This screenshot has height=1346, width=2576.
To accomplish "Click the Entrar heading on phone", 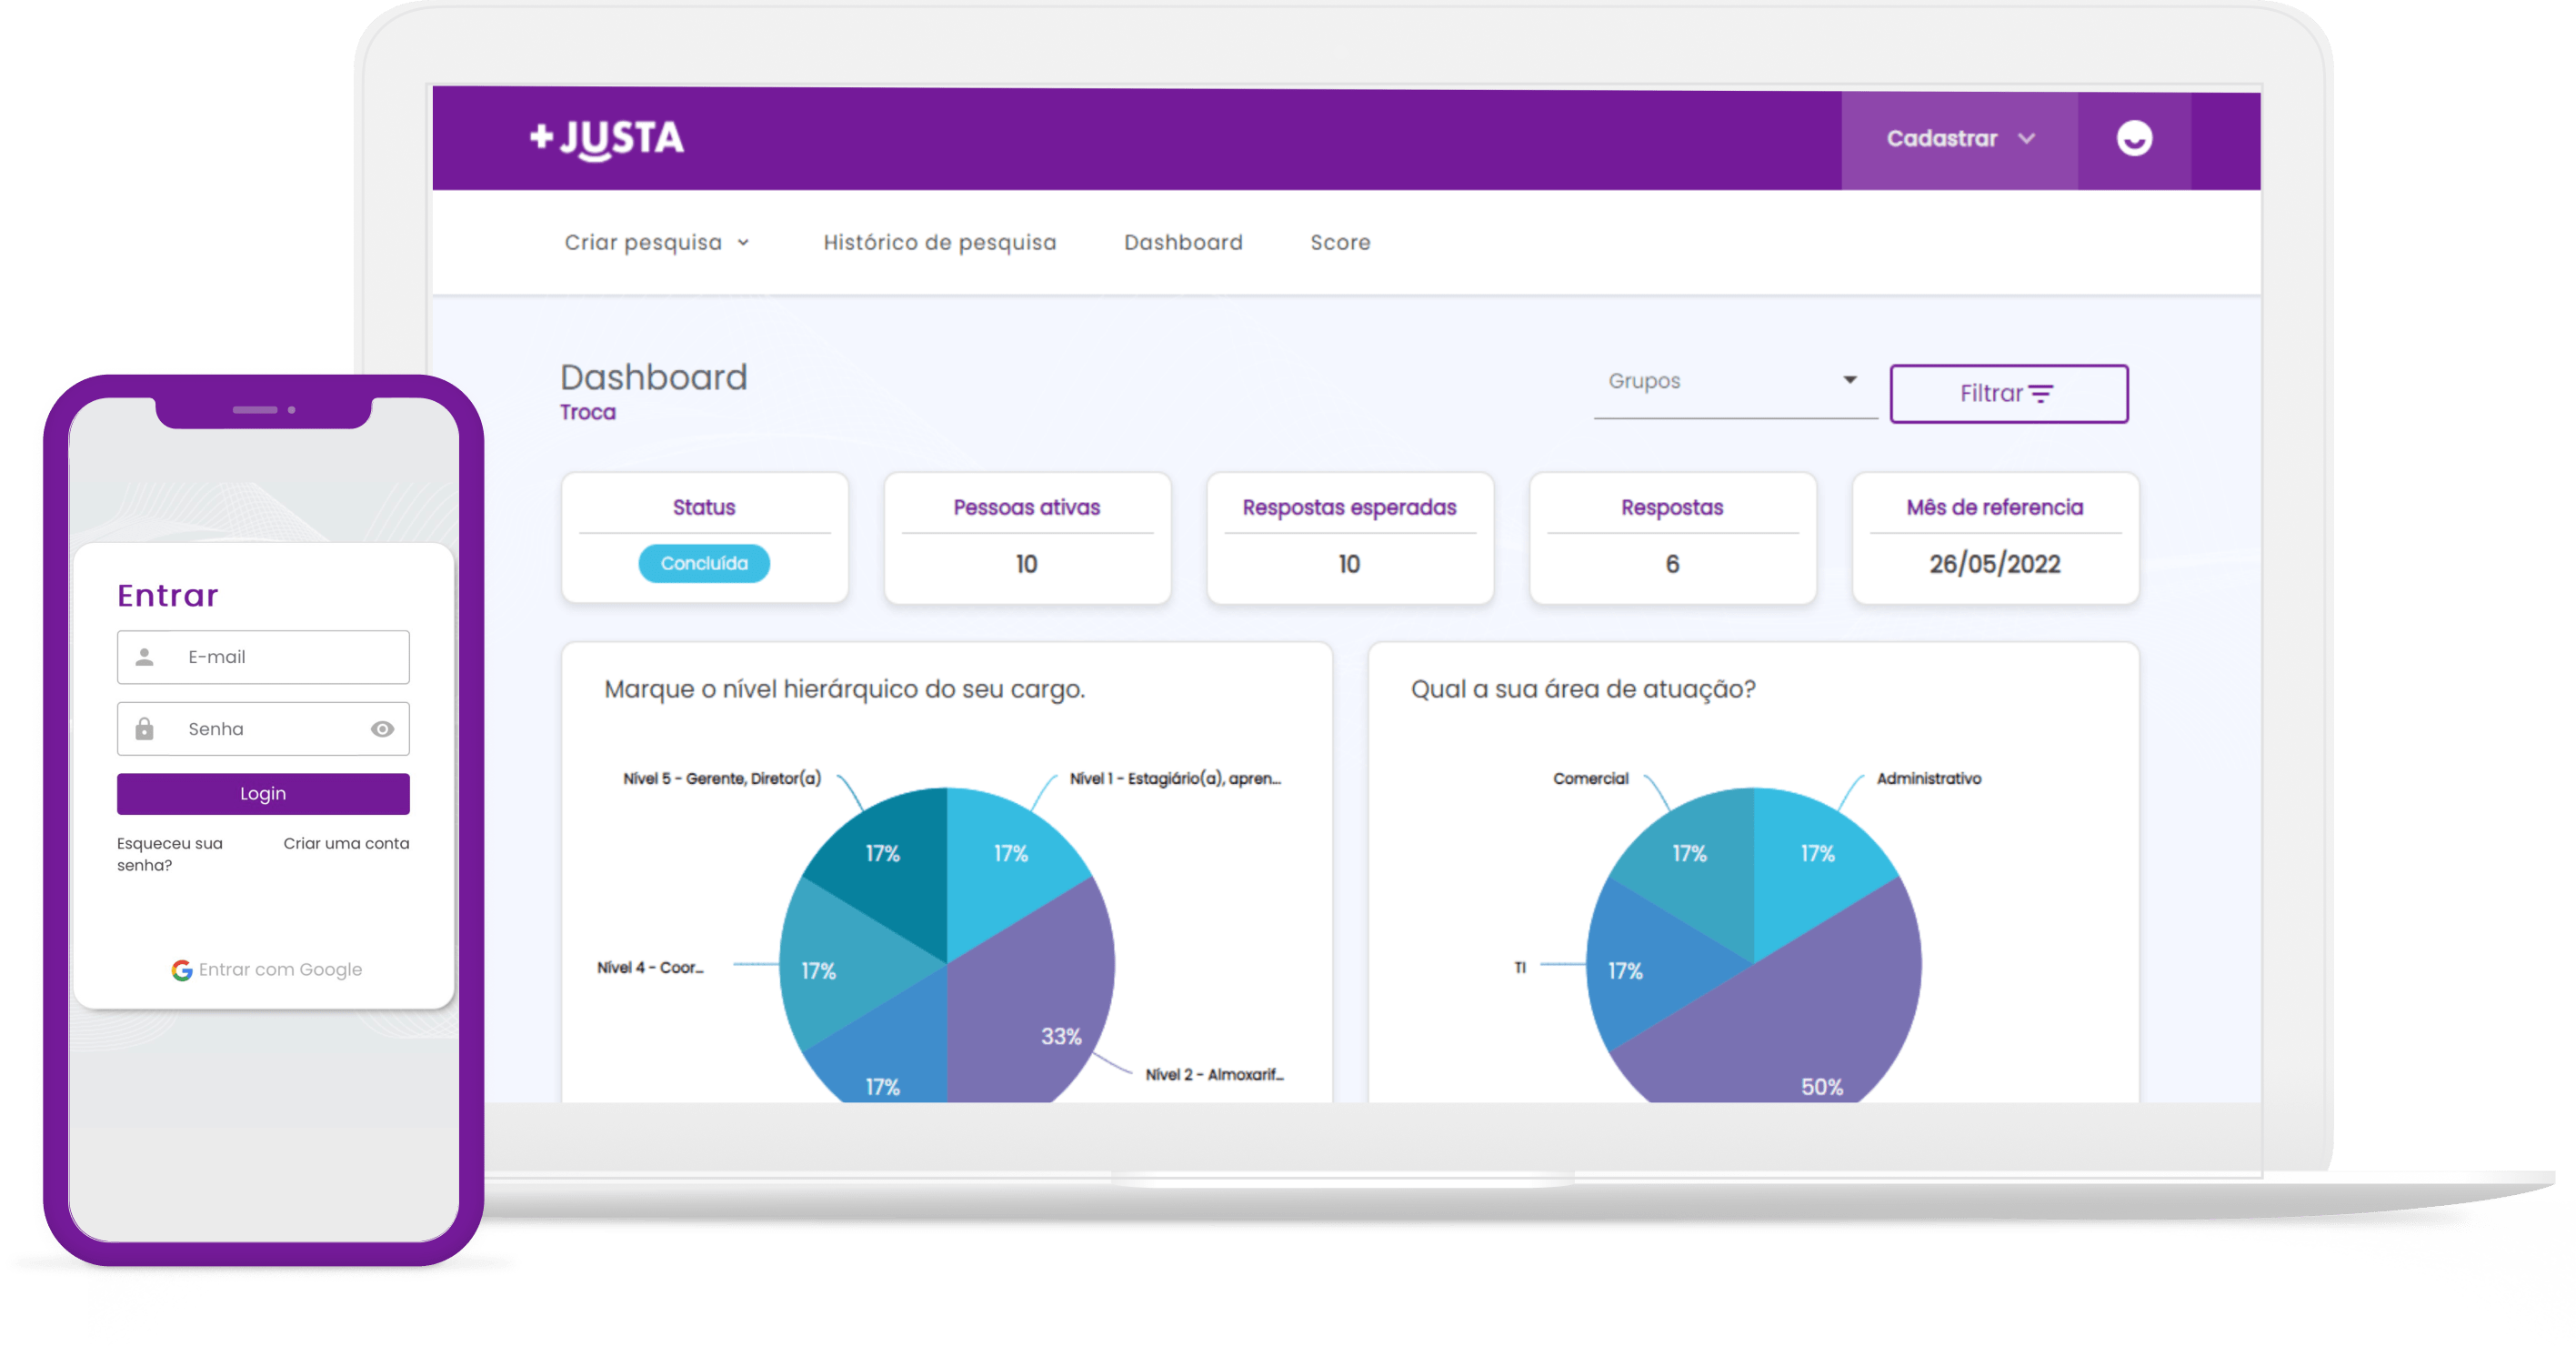I will (x=168, y=596).
